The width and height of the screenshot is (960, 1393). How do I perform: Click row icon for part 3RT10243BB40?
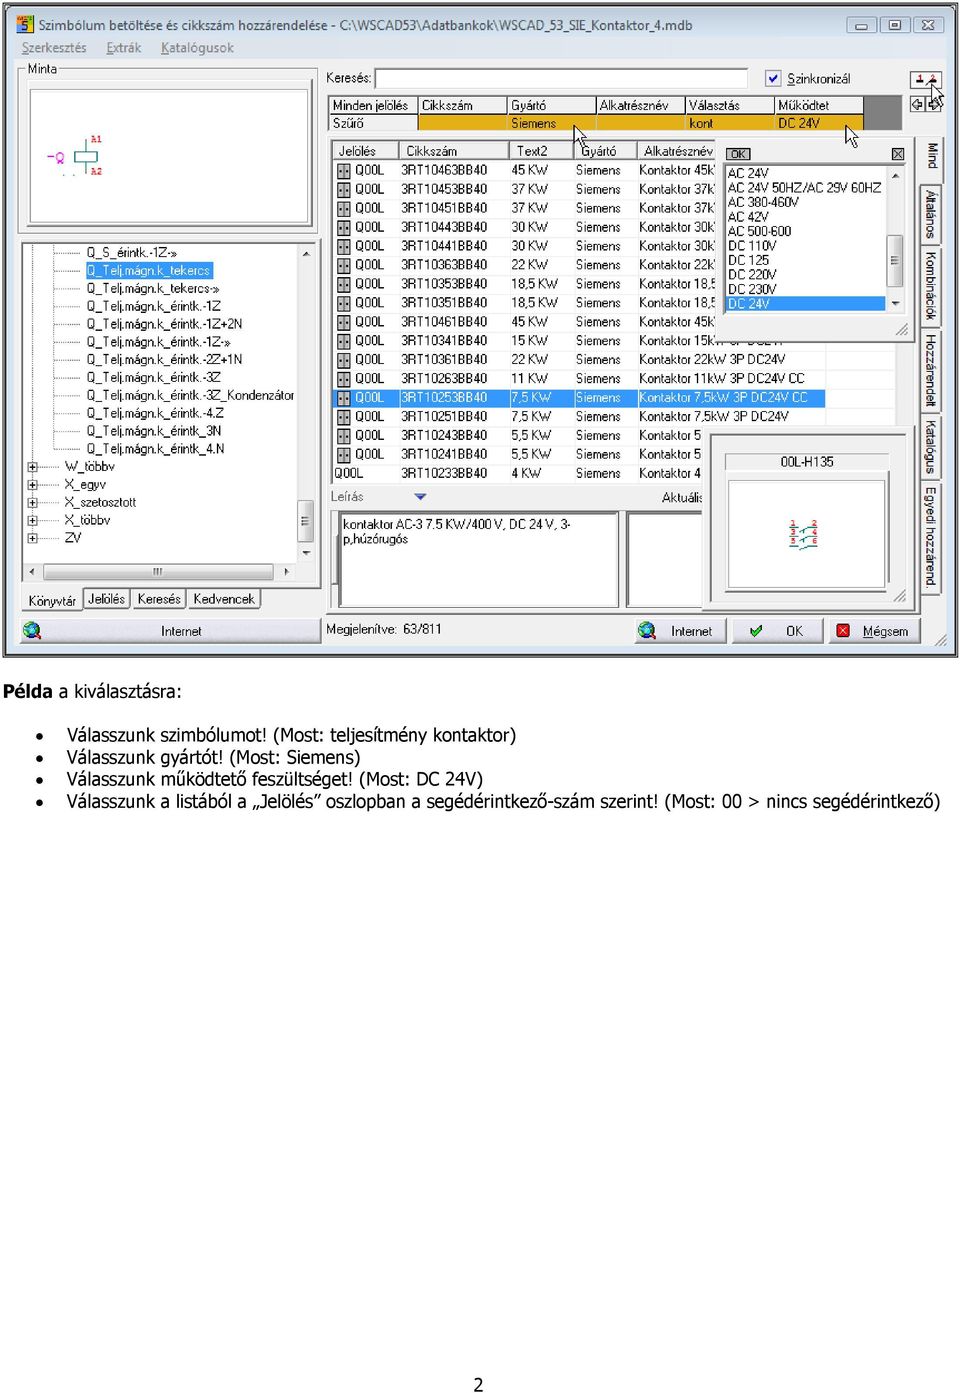click(343, 437)
